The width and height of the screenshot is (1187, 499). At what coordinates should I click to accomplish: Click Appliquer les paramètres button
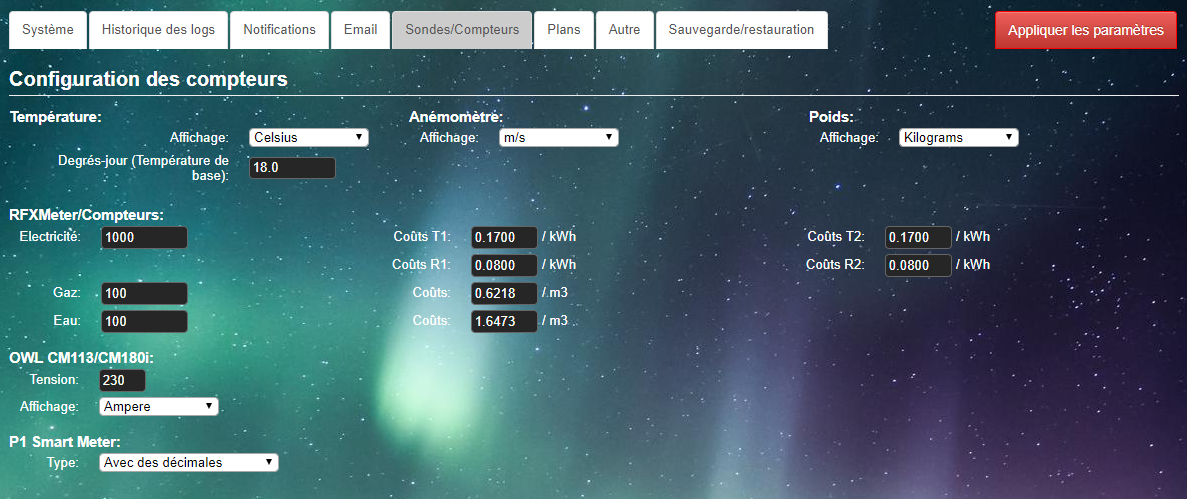(1085, 31)
